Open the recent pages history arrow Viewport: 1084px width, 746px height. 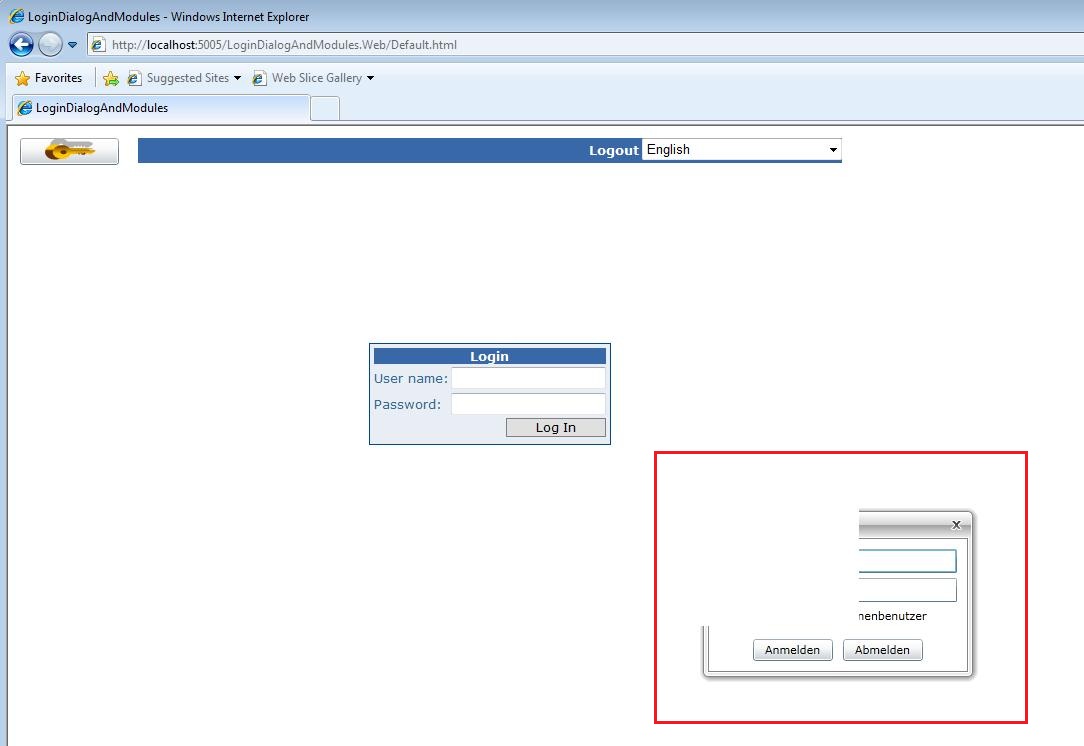pyautogui.click(x=73, y=45)
